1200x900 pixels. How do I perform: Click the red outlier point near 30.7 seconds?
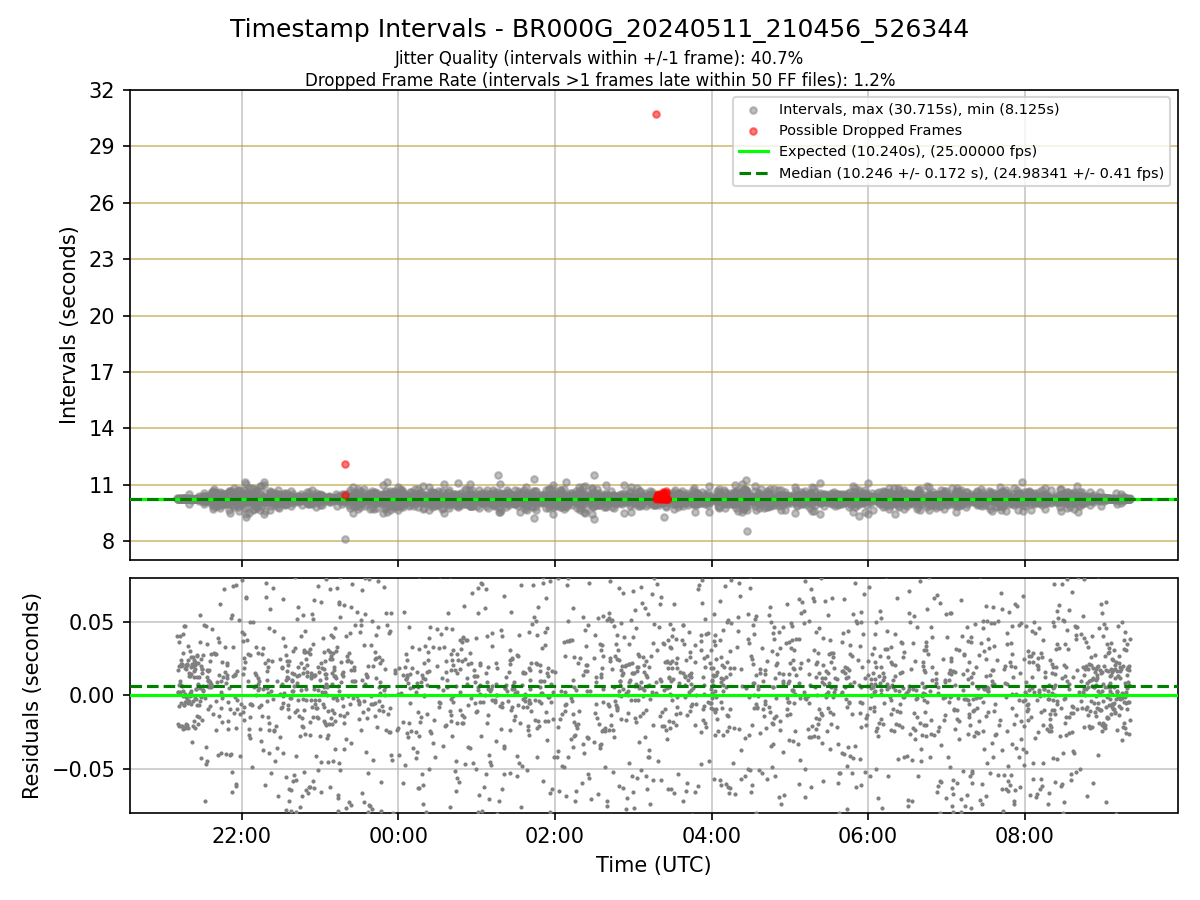(656, 114)
